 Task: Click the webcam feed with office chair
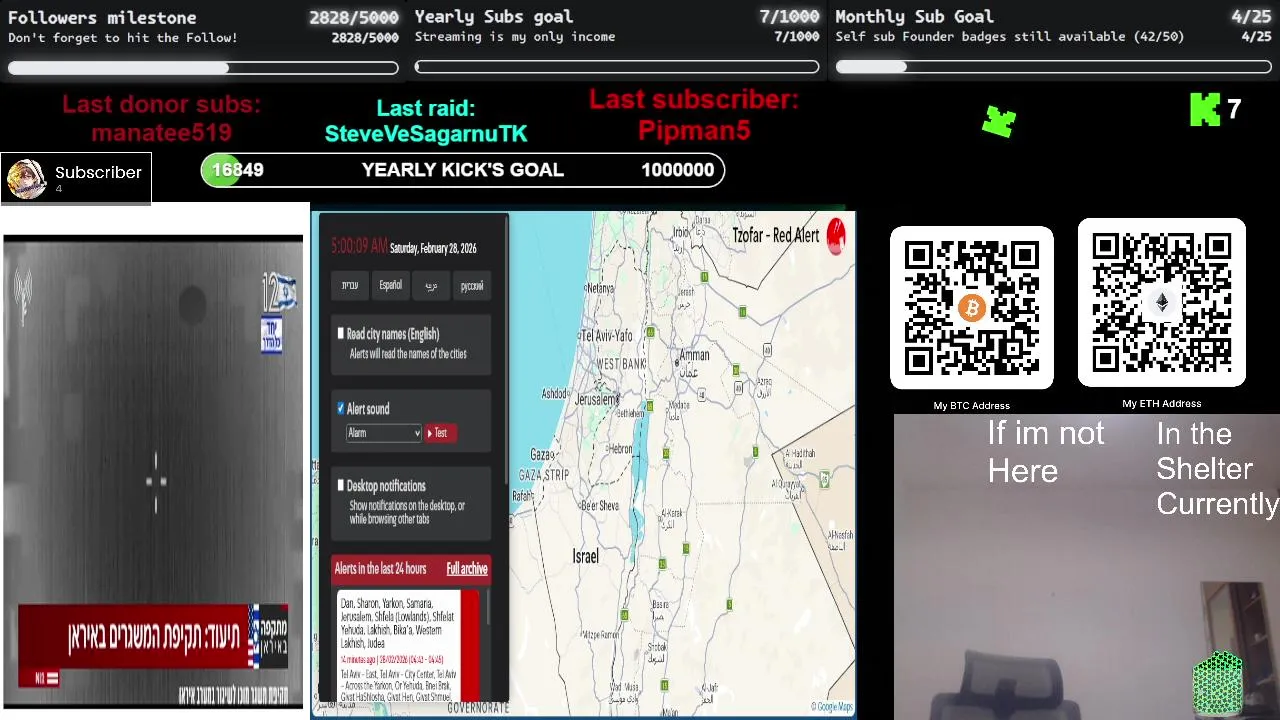1086,567
